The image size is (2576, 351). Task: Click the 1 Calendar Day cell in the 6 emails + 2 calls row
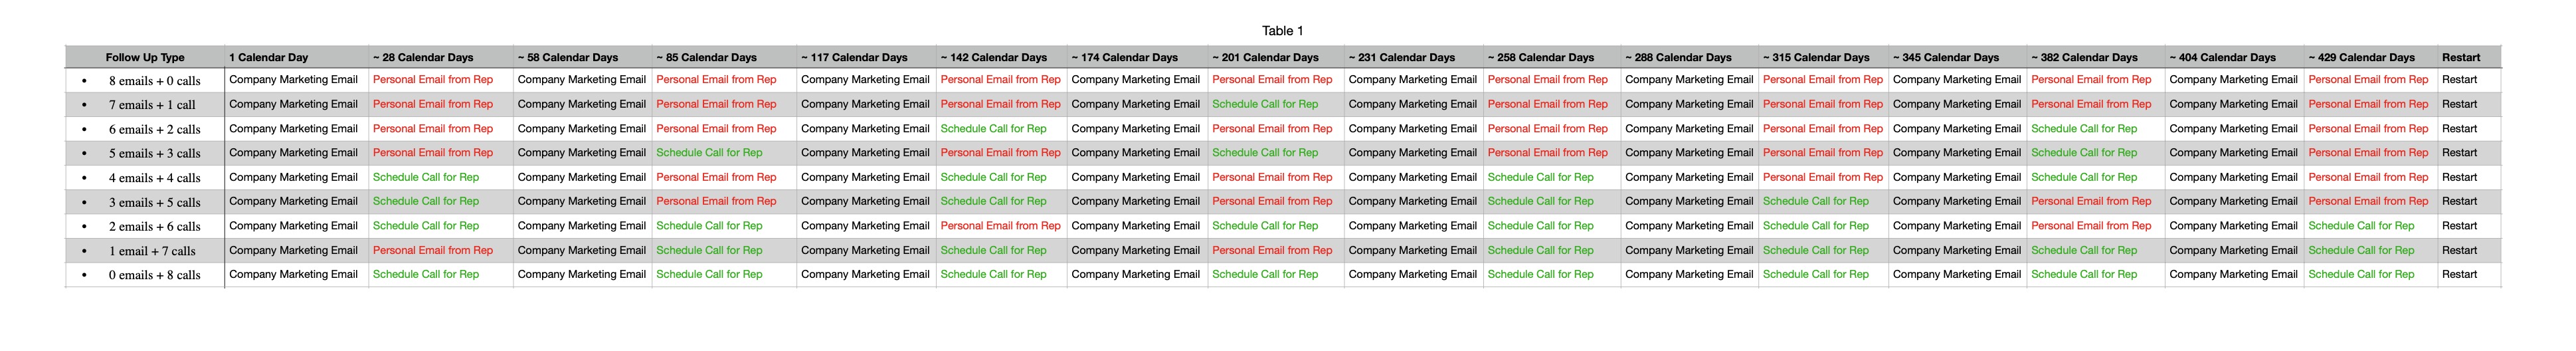pos(297,129)
